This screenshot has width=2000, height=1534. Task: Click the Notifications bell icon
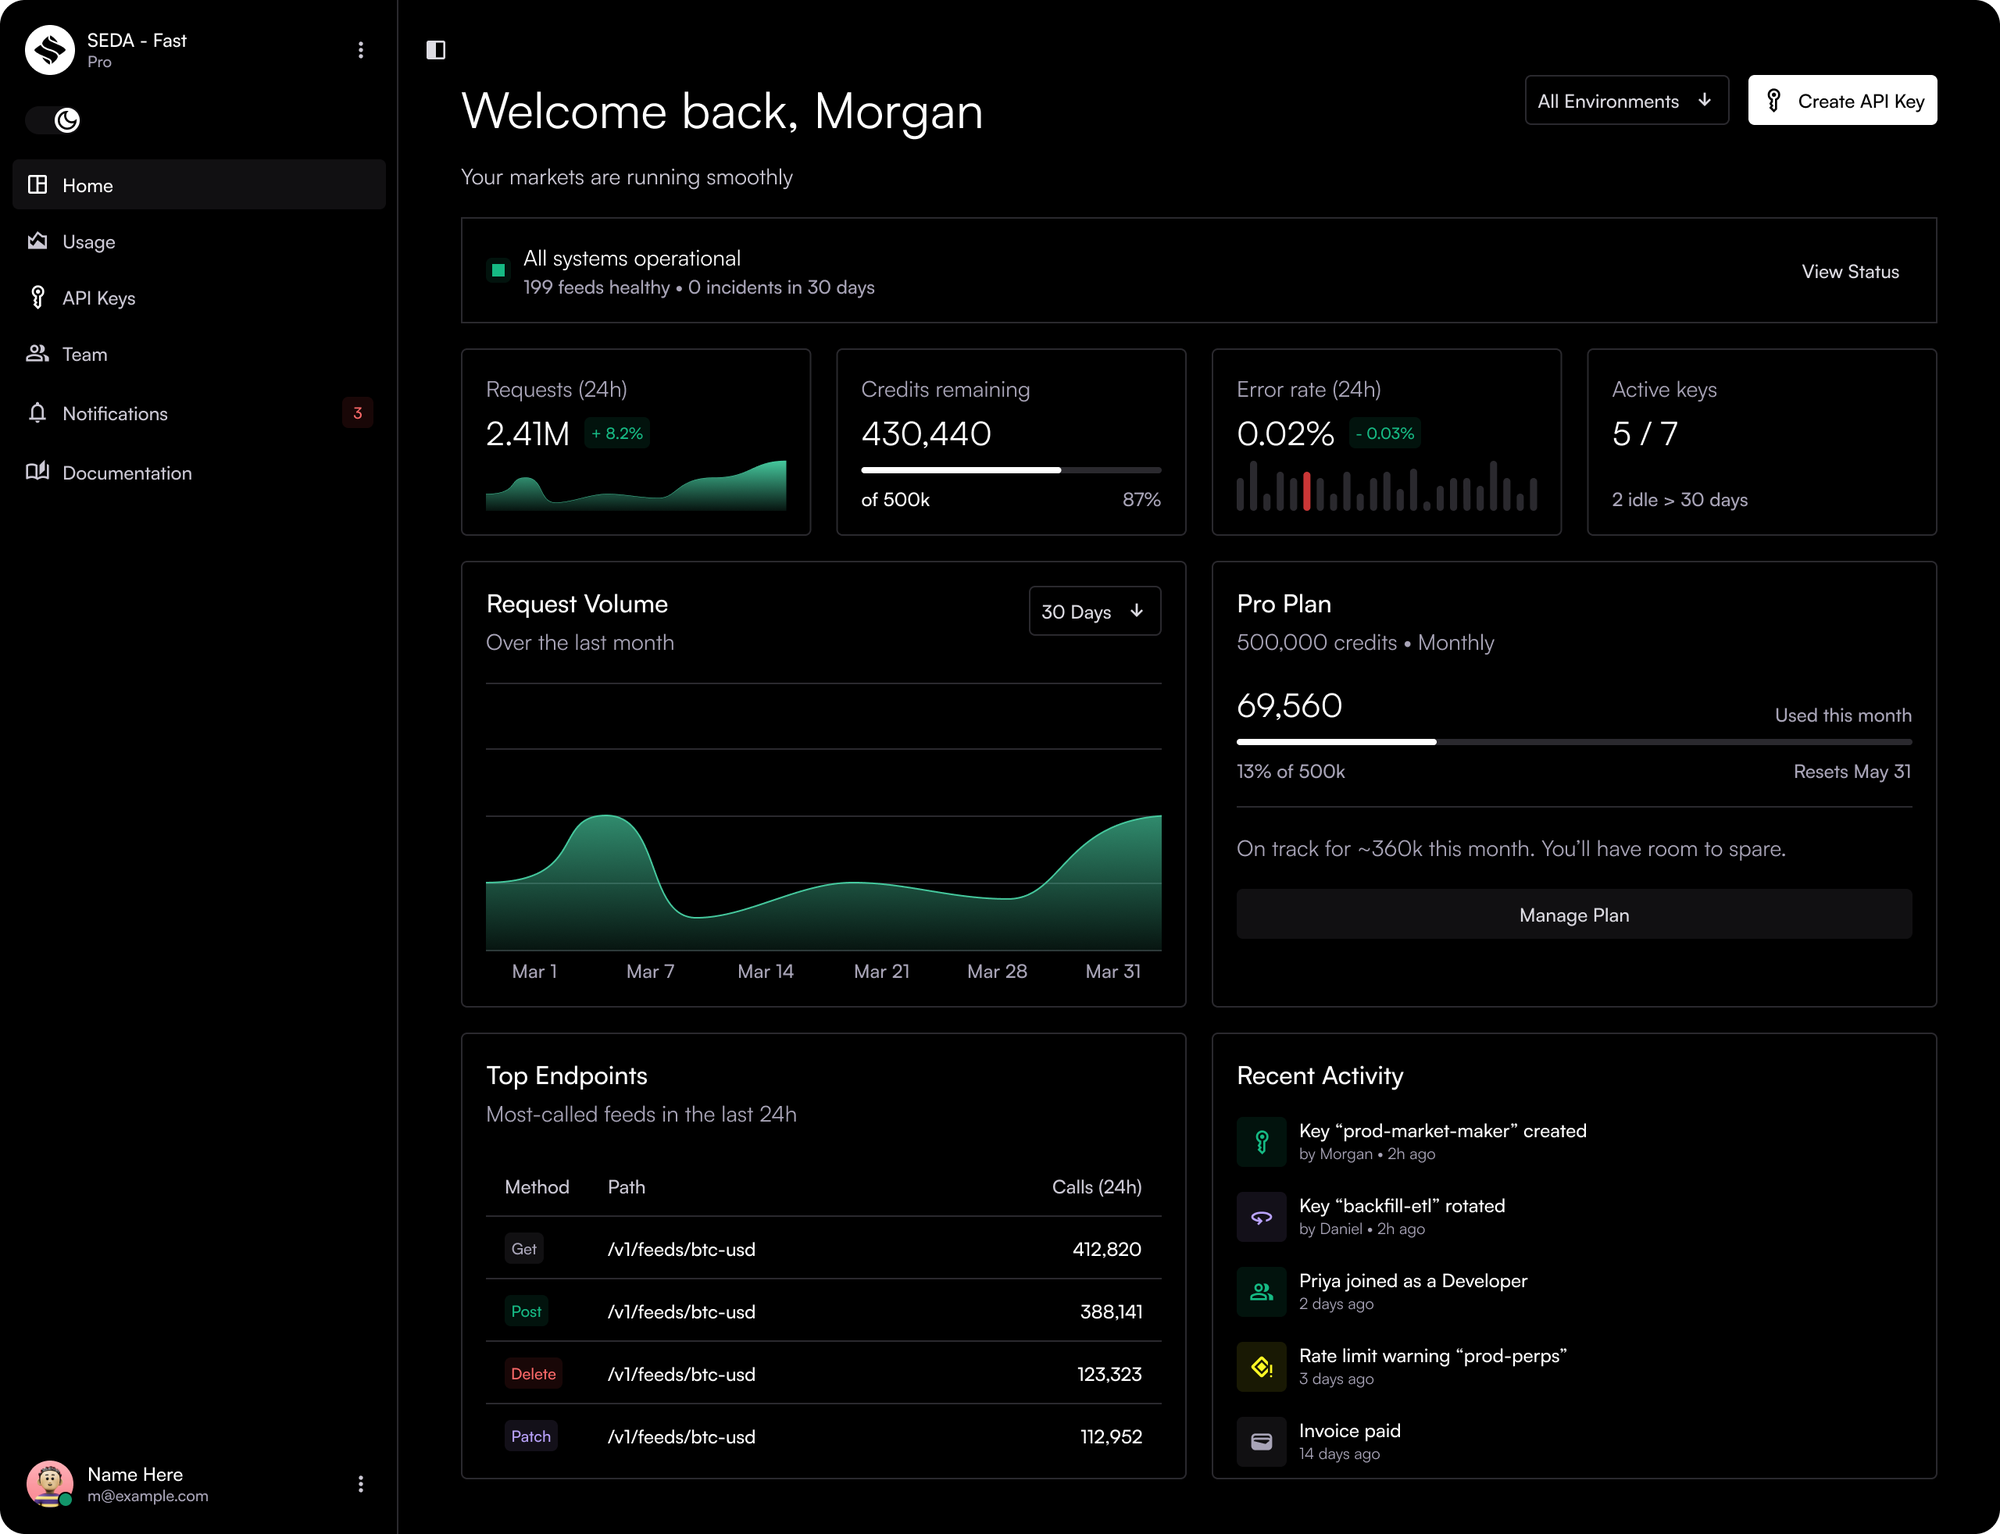click(x=38, y=412)
